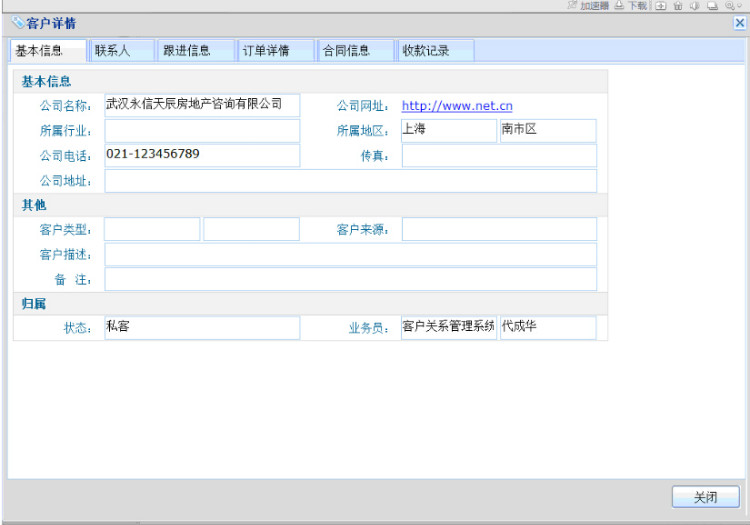Open the 联系人 tab

tap(122, 51)
